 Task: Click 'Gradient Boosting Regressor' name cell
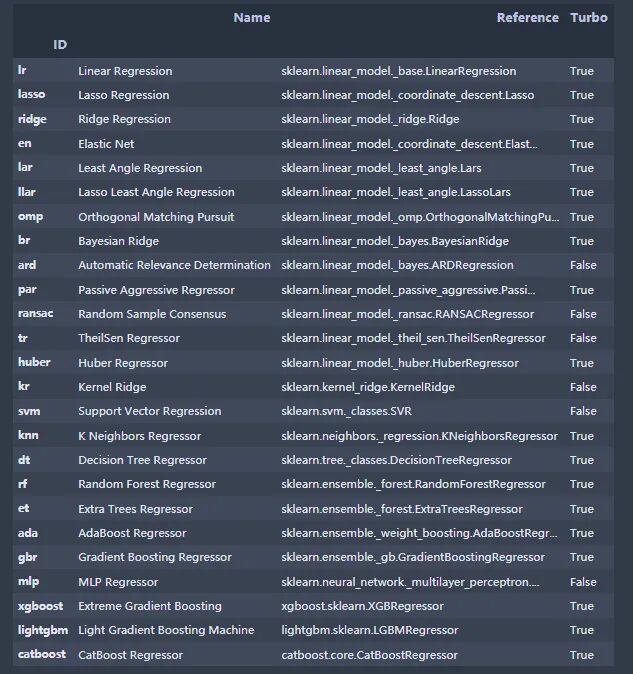(155, 558)
